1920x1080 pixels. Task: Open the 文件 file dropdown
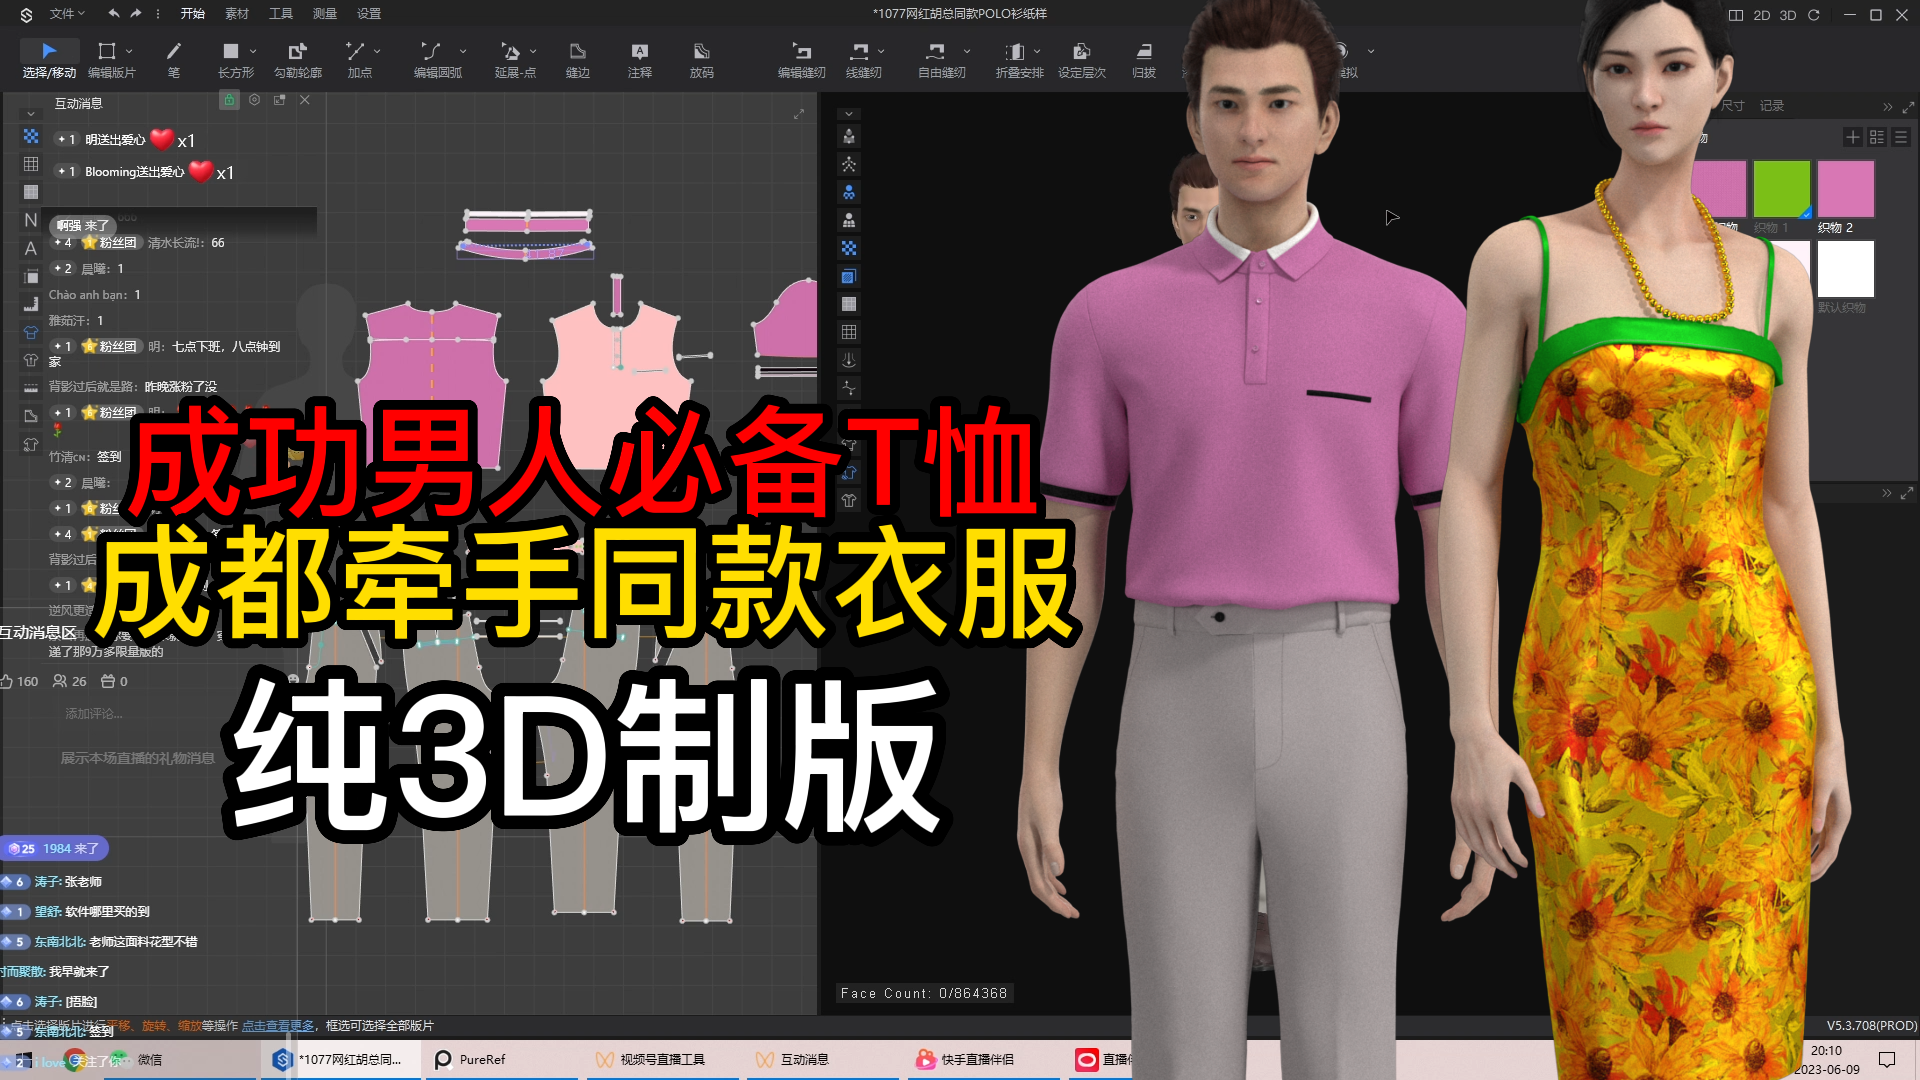tap(67, 14)
